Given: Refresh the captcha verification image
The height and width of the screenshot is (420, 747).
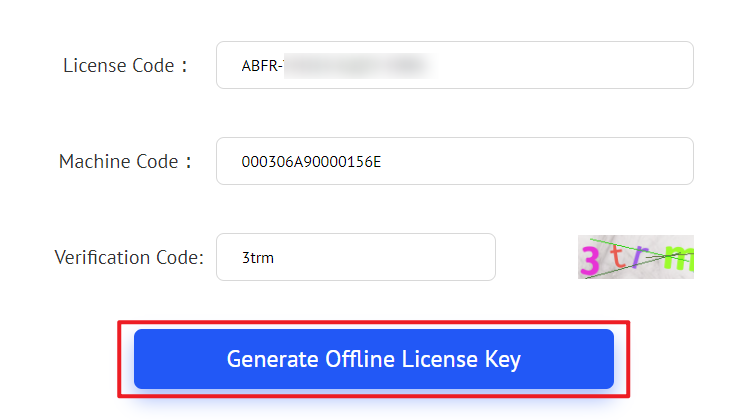Looking at the screenshot, I should pyautogui.click(x=635, y=257).
